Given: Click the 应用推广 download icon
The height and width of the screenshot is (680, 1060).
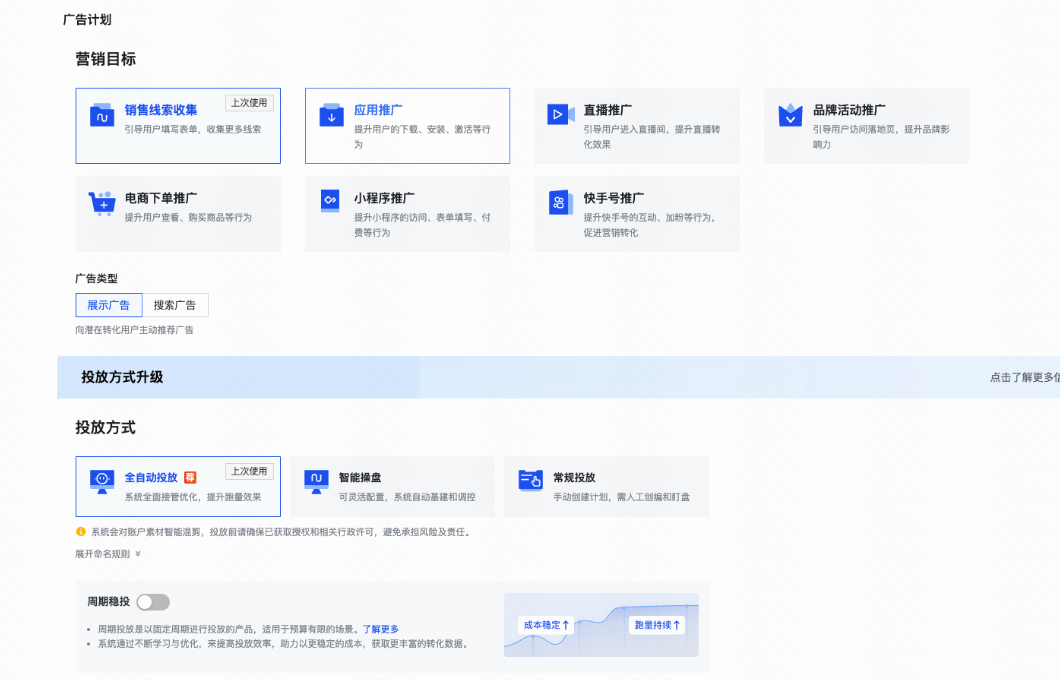Looking at the screenshot, I should (331, 113).
